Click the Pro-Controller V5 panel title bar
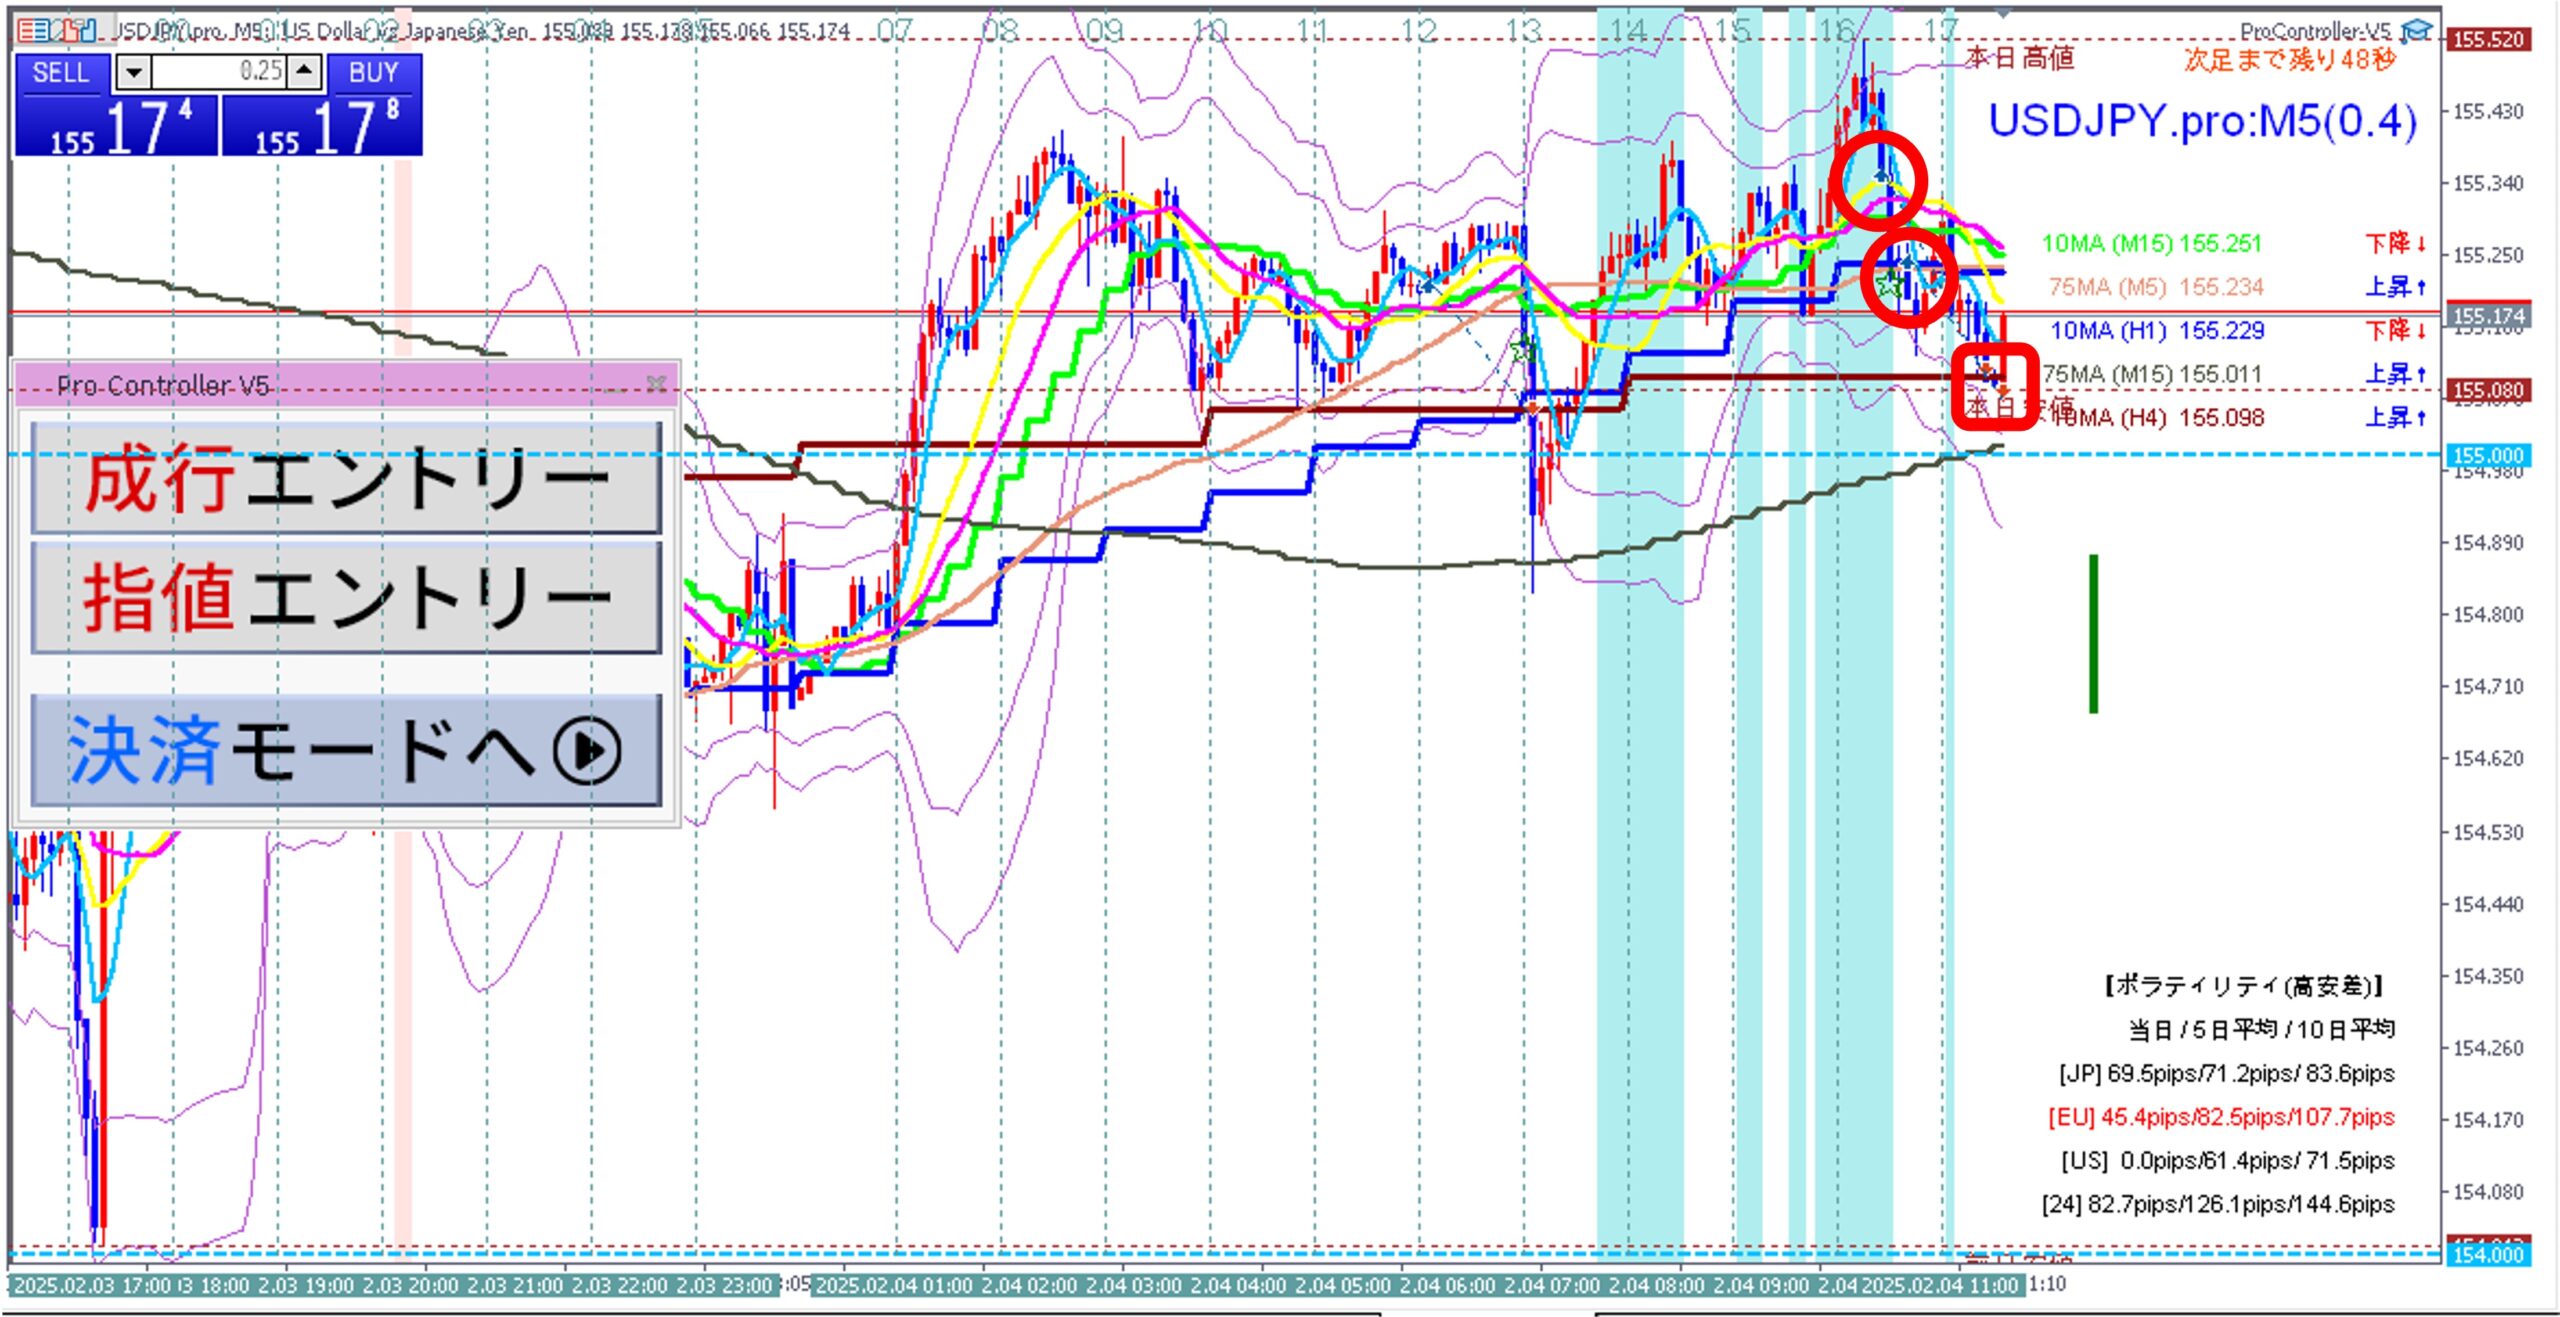The height and width of the screenshot is (1317, 2560). click(x=346, y=384)
